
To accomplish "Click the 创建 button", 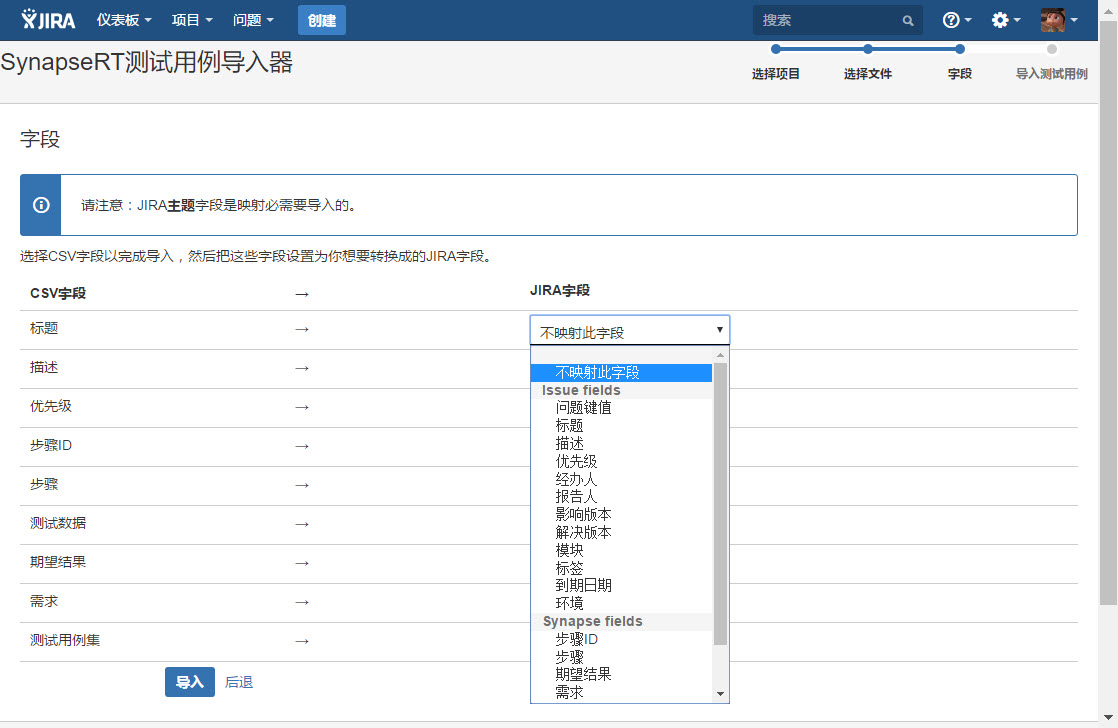I will (322, 20).
